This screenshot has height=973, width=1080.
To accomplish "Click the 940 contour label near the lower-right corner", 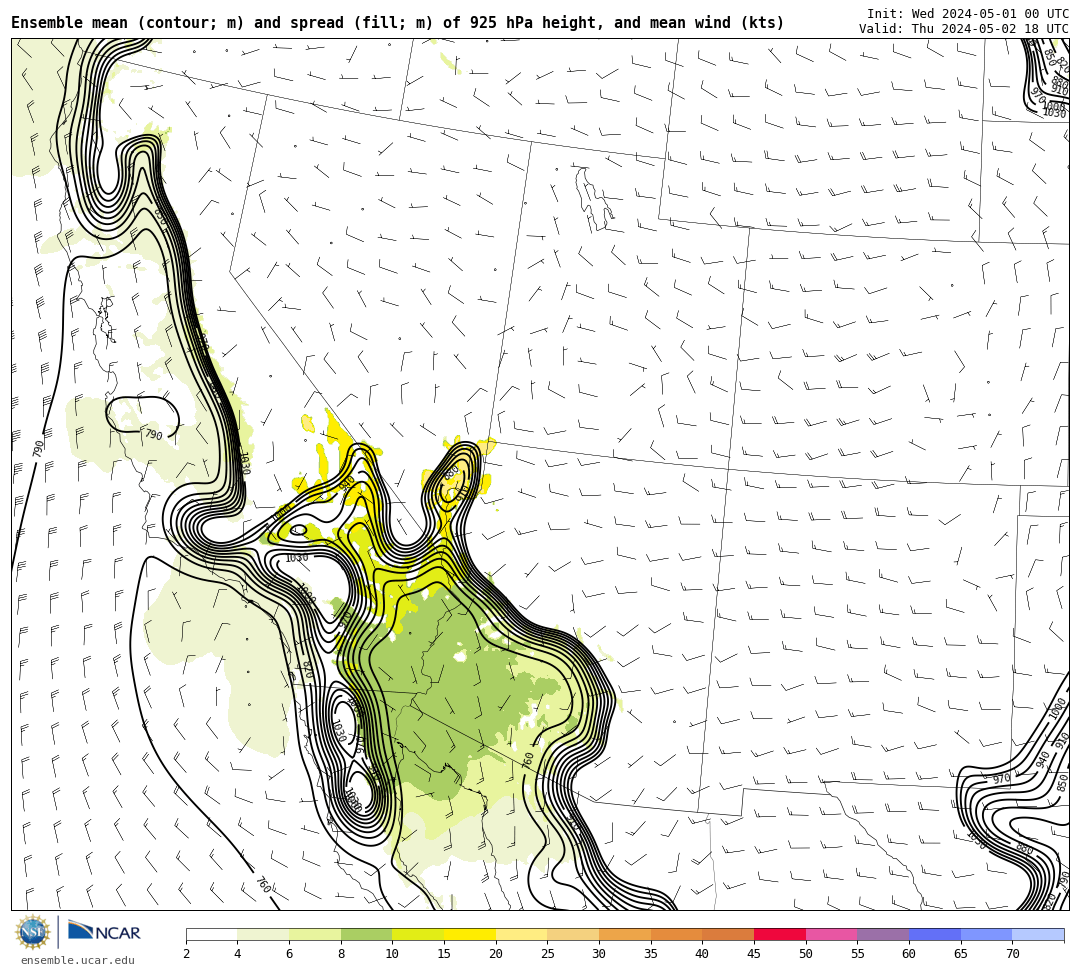I will pyautogui.click(x=1043, y=759).
